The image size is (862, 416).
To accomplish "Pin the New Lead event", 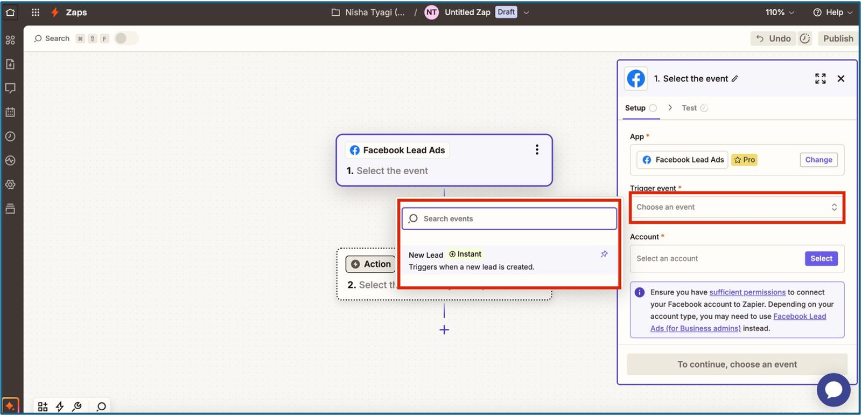I will [604, 254].
